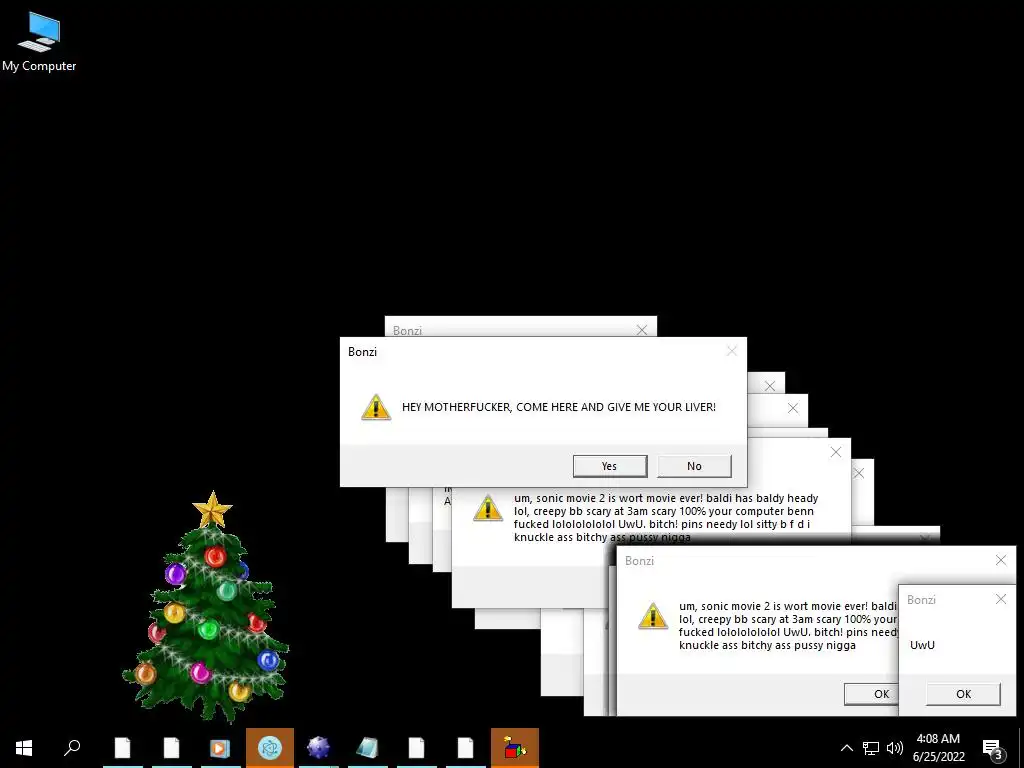This screenshot has height=768, width=1024.
Task: Close the middle sonic movie dialog
Action: (836, 452)
